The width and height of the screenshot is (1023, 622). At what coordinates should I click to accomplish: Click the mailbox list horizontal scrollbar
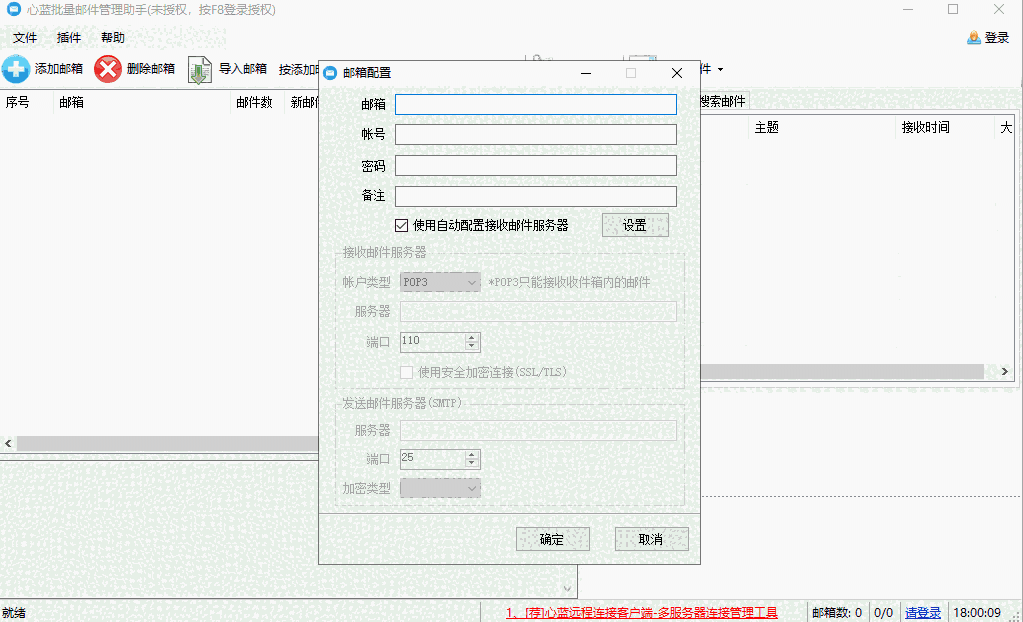(x=160, y=443)
